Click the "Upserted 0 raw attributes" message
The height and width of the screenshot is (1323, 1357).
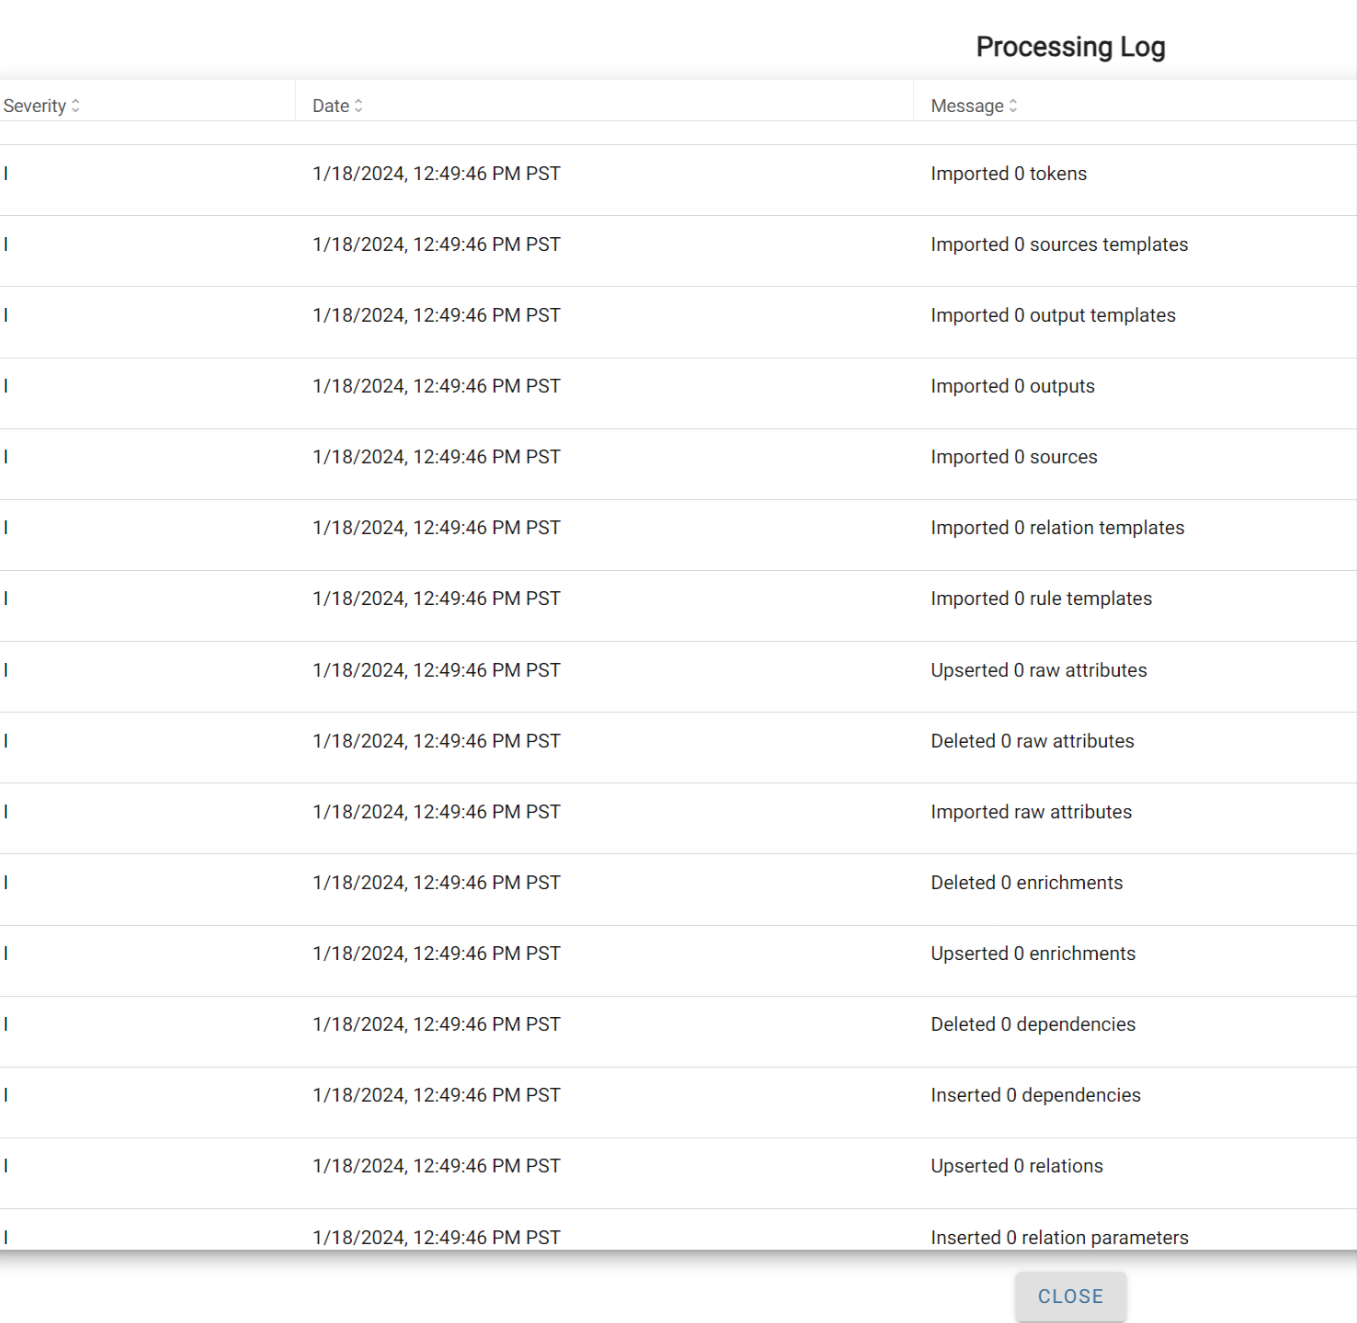pos(1038,671)
